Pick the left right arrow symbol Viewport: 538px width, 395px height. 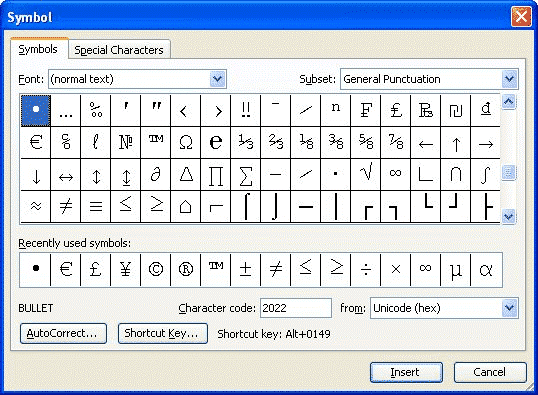click(x=66, y=175)
